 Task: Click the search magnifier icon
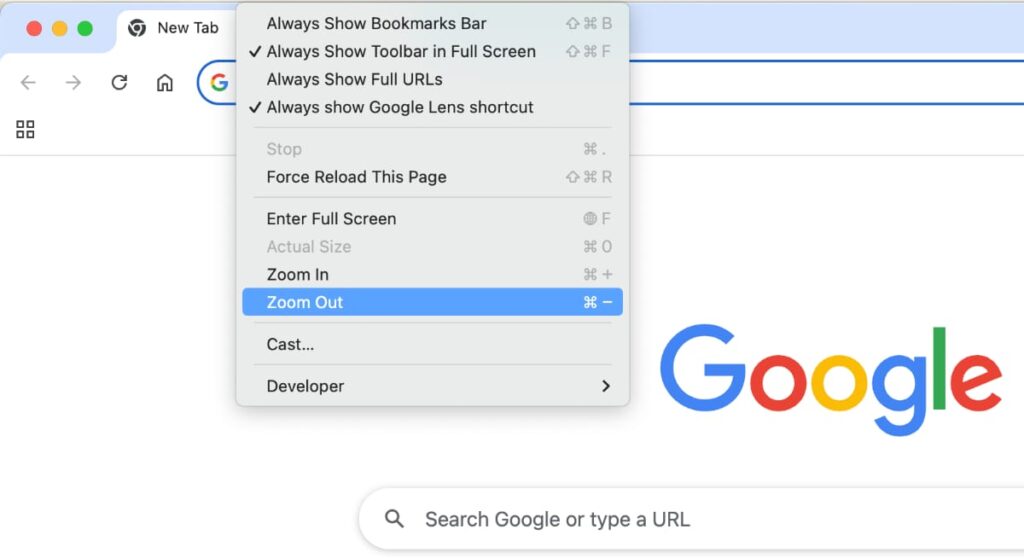click(395, 519)
